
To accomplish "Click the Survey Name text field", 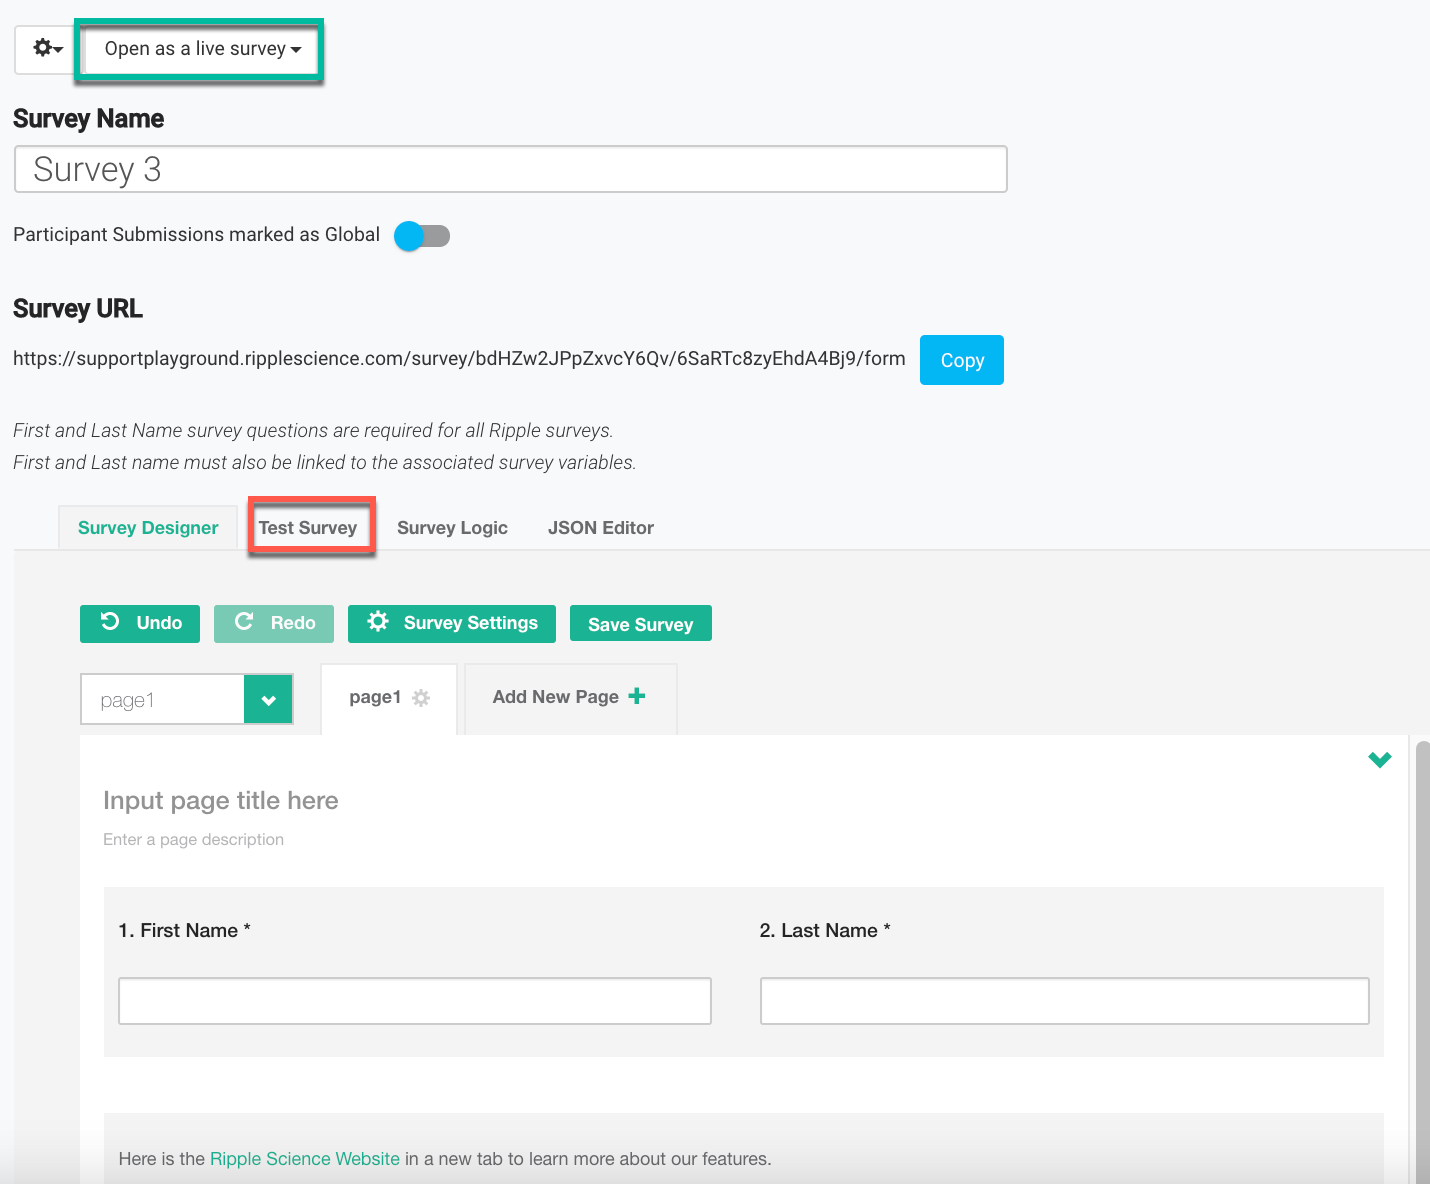I will click(510, 169).
